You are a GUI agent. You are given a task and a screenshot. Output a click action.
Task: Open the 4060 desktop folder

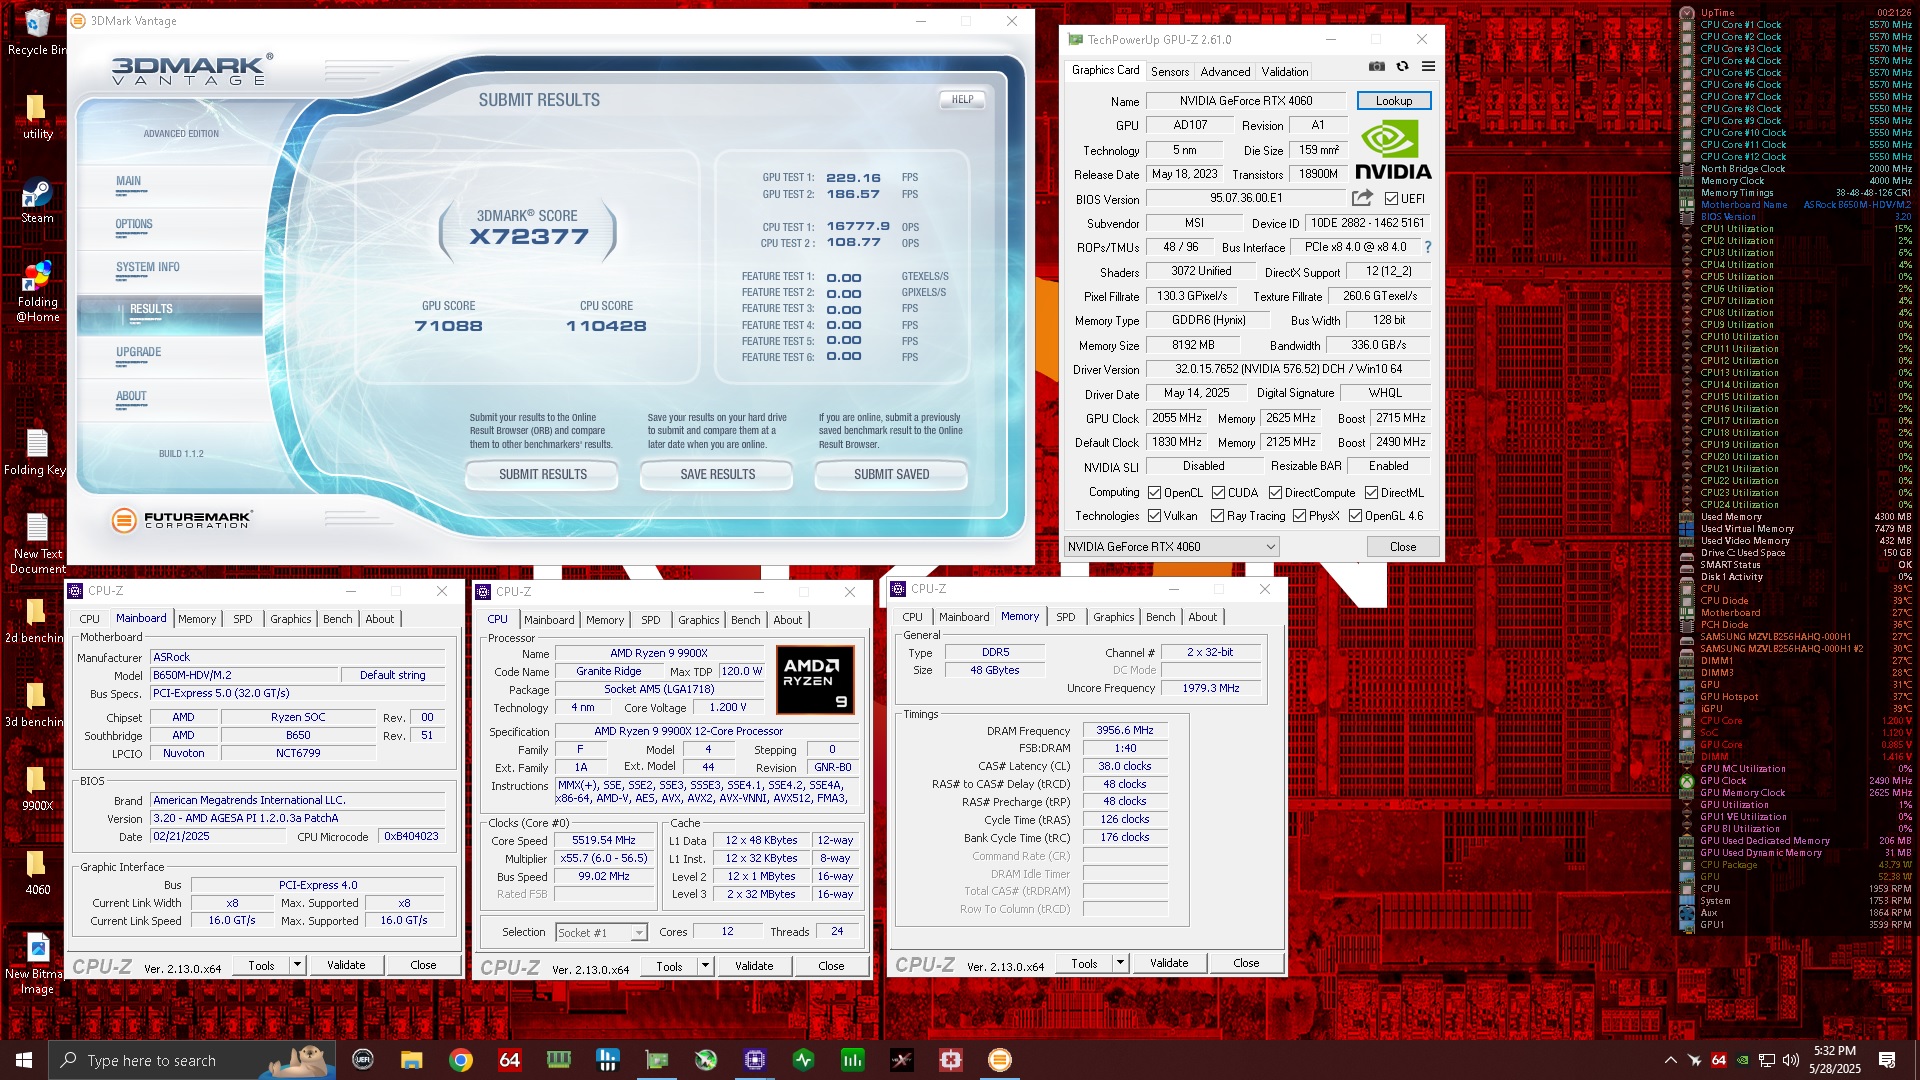coord(37,872)
